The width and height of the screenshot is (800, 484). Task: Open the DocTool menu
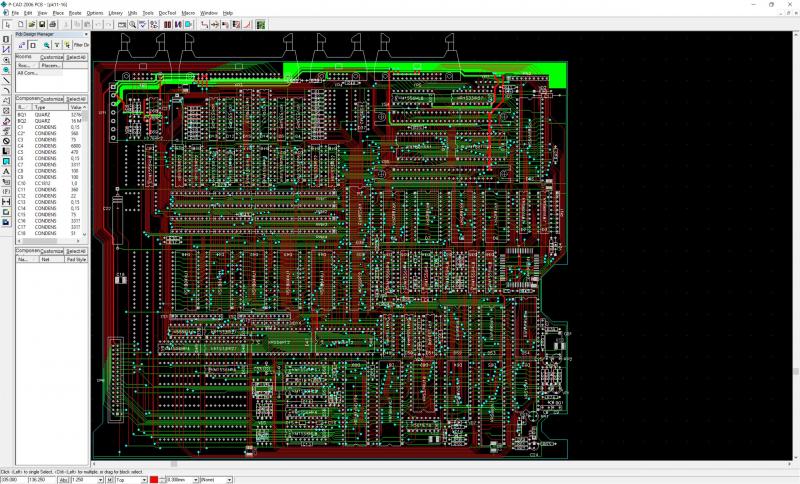[x=166, y=13]
